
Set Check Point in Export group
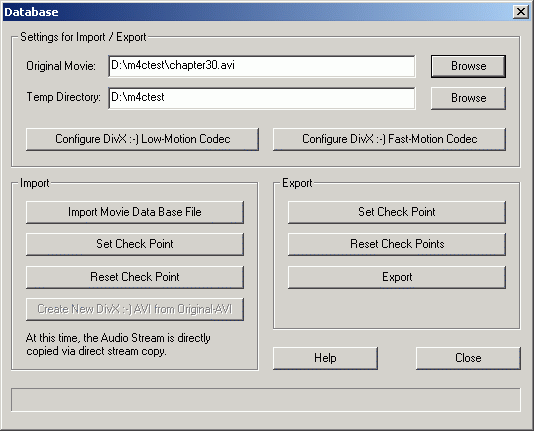click(397, 212)
